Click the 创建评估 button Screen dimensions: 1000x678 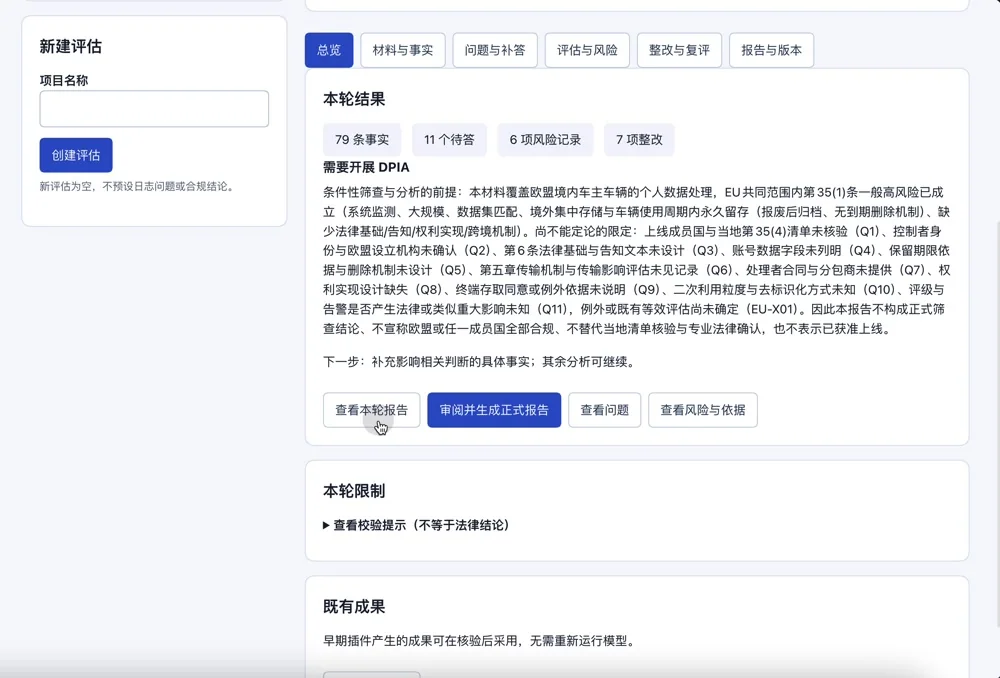pos(76,155)
